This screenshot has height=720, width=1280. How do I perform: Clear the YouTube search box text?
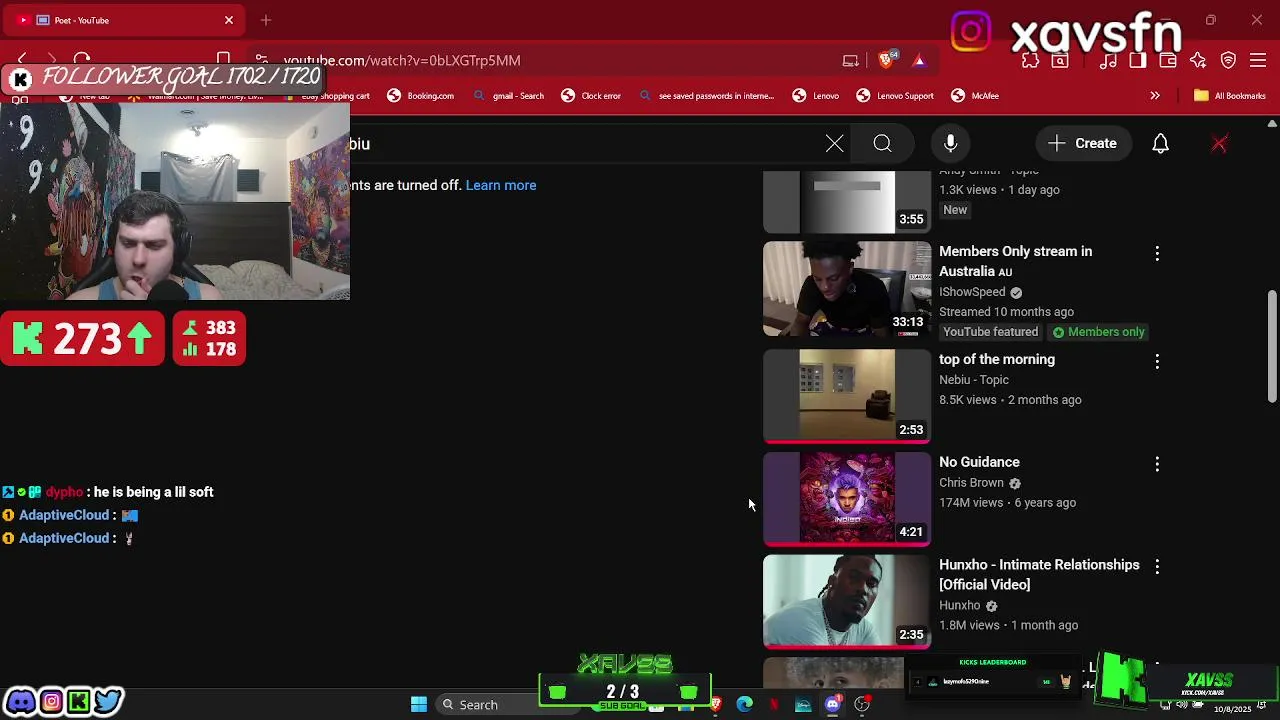(x=835, y=144)
